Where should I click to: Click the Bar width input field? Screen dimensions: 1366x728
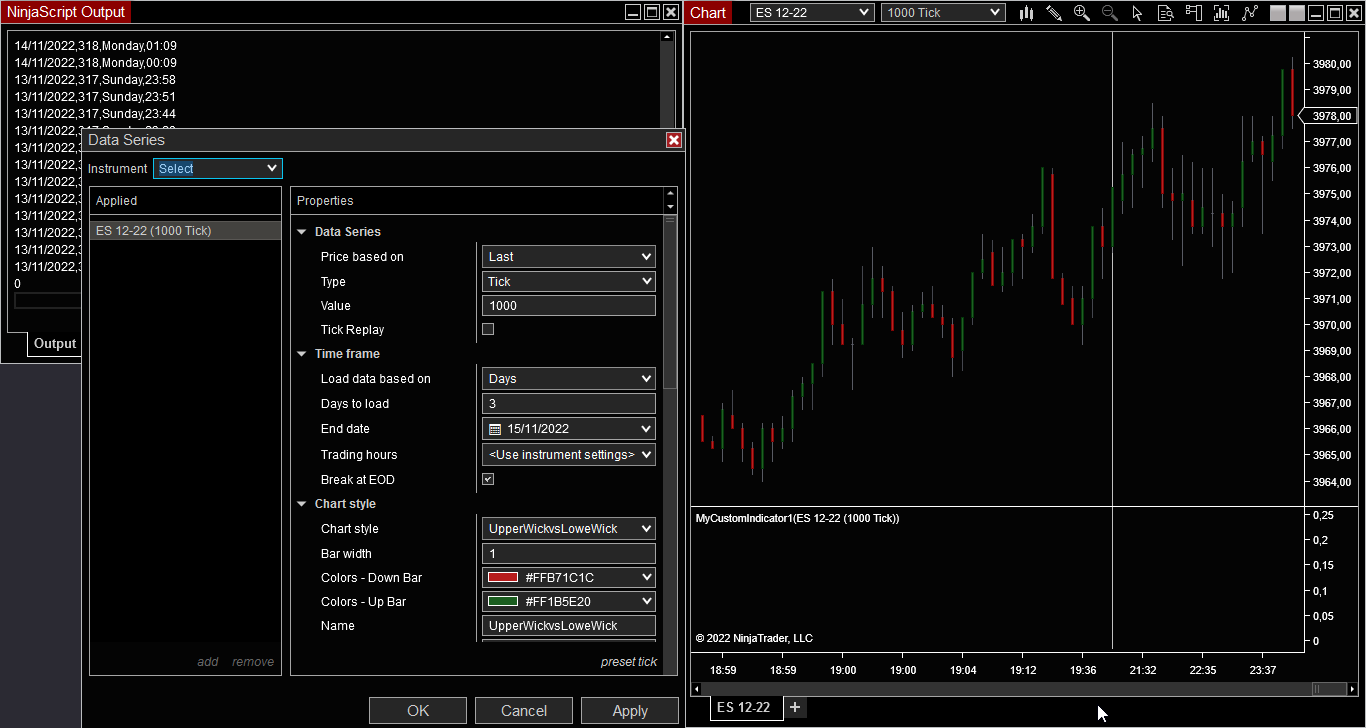tap(569, 554)
